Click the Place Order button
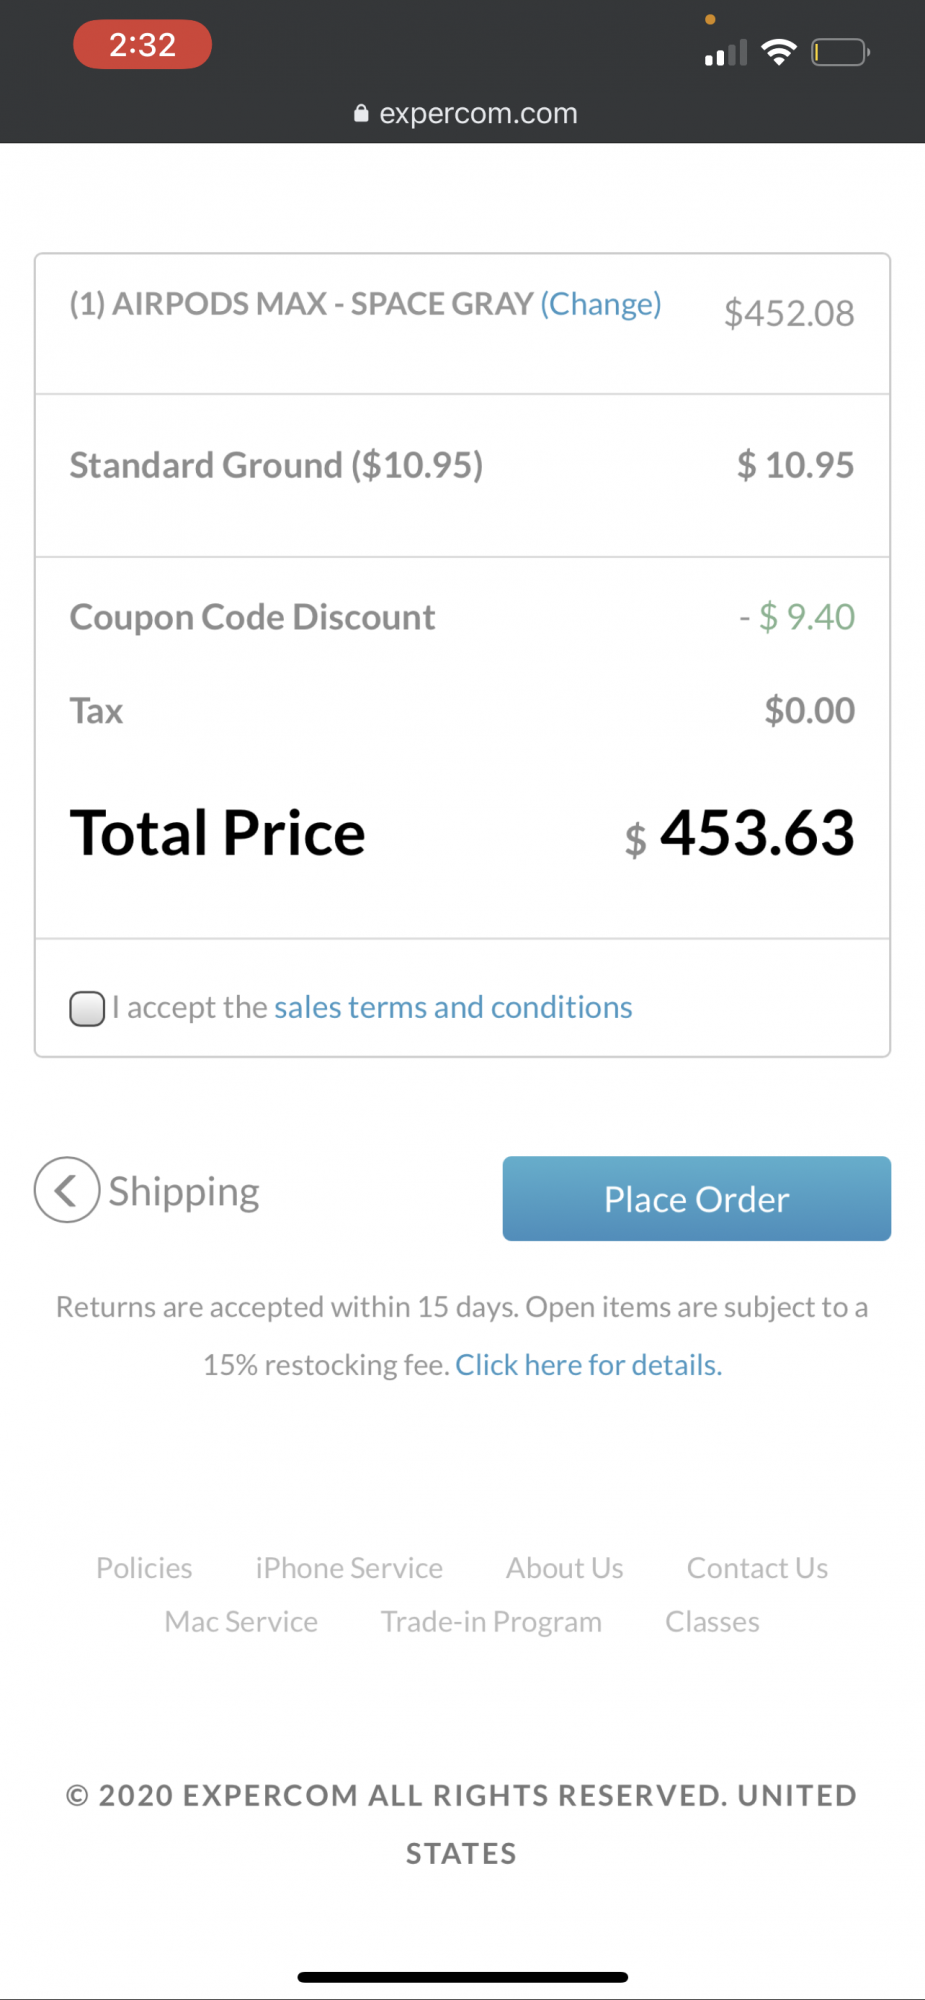This screenshot has width=925, height=2000. [696, 1199]
